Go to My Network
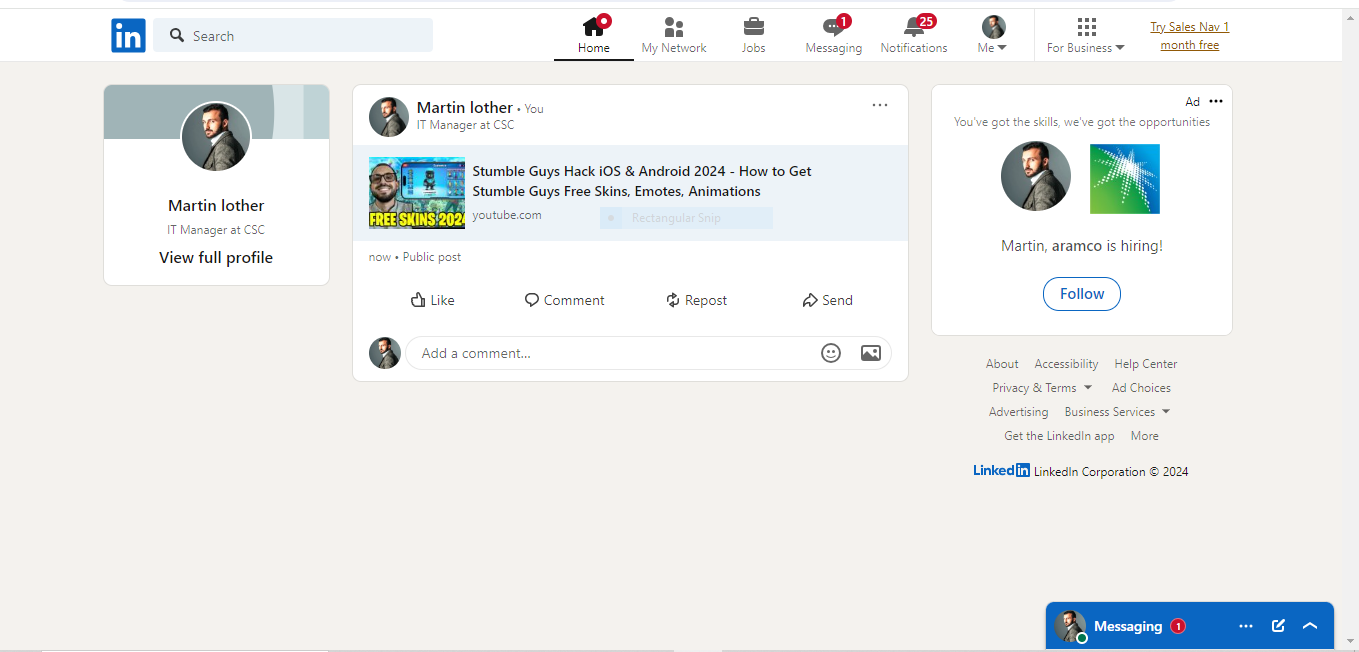Image resolution: width=1359 pixels, height=652 pixels. 674,36
